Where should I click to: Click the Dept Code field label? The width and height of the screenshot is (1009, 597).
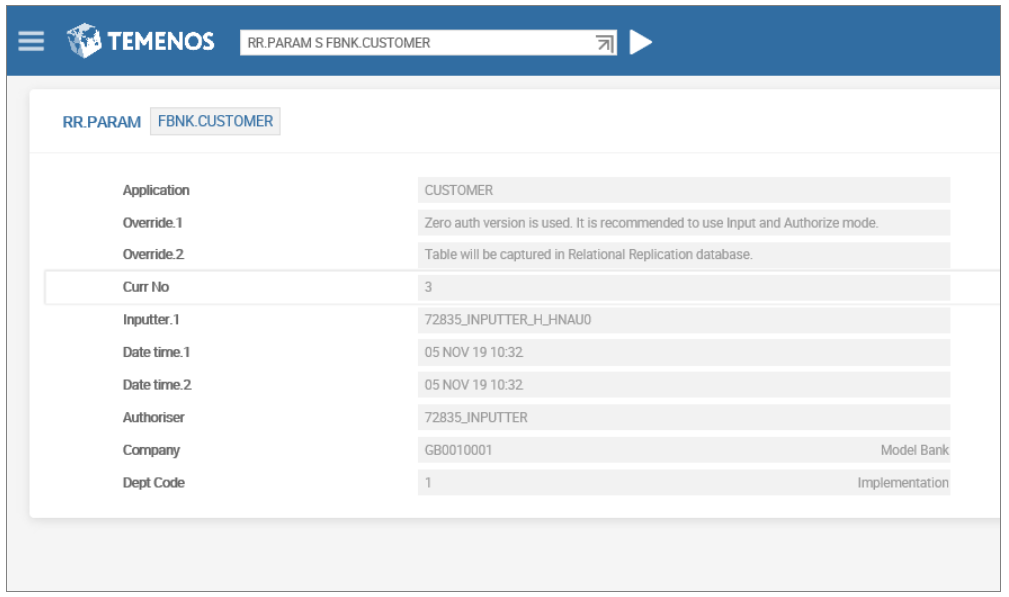[x=154, y=483]
